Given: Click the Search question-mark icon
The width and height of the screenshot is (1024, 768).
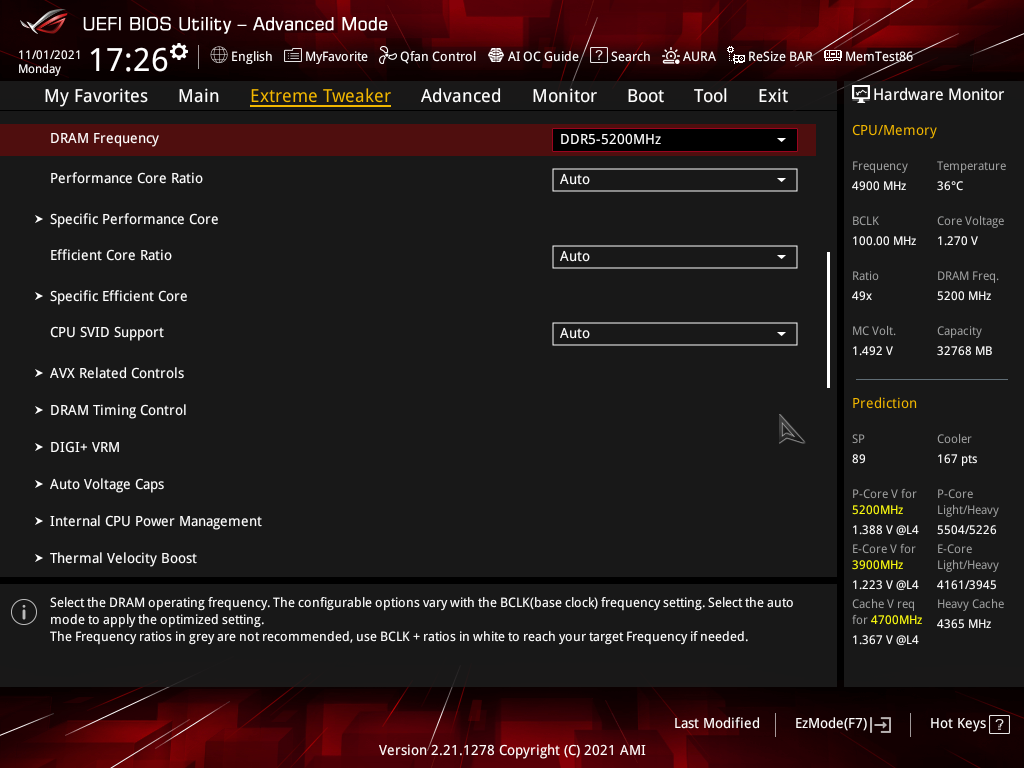Looking at the screenshot, I should pyautogui.click(x=599, y=56).
